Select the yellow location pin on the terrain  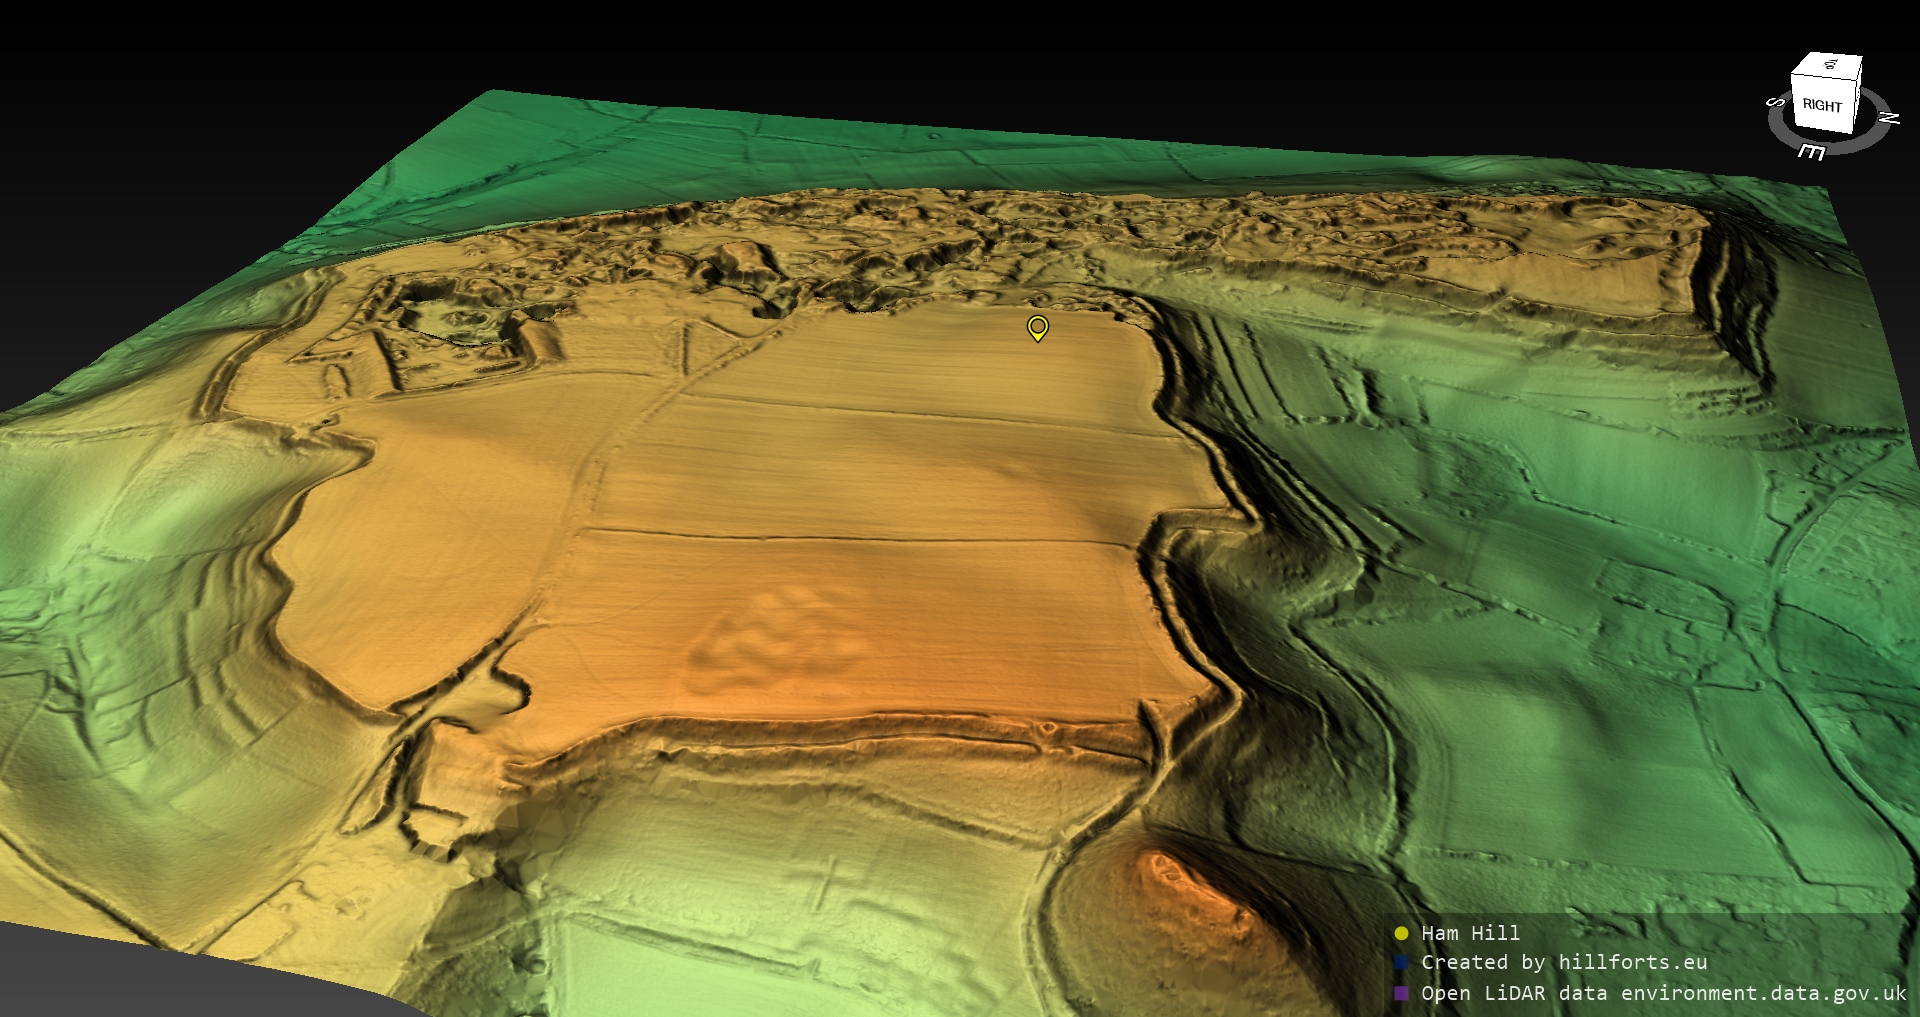1038,327
